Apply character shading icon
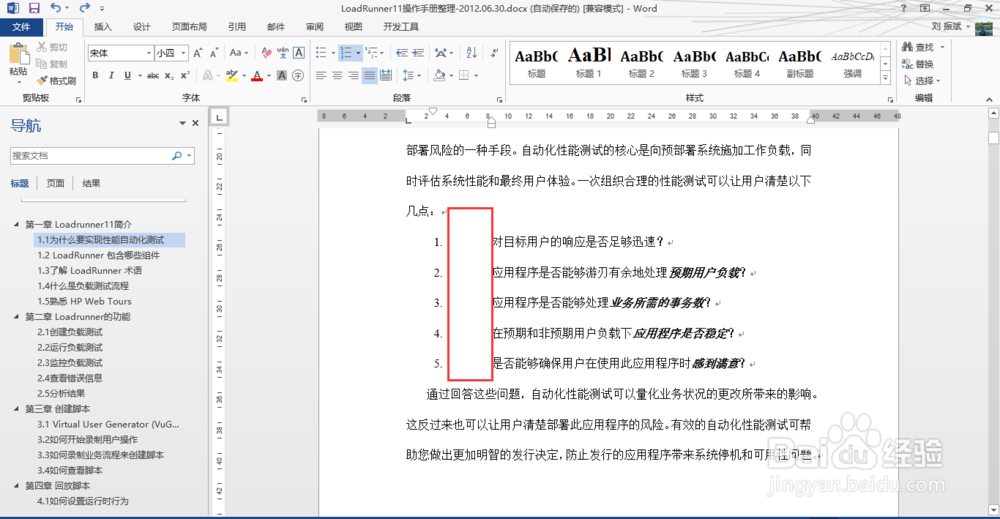Viewport: 1000px width, 519px height. click(282, 76)
